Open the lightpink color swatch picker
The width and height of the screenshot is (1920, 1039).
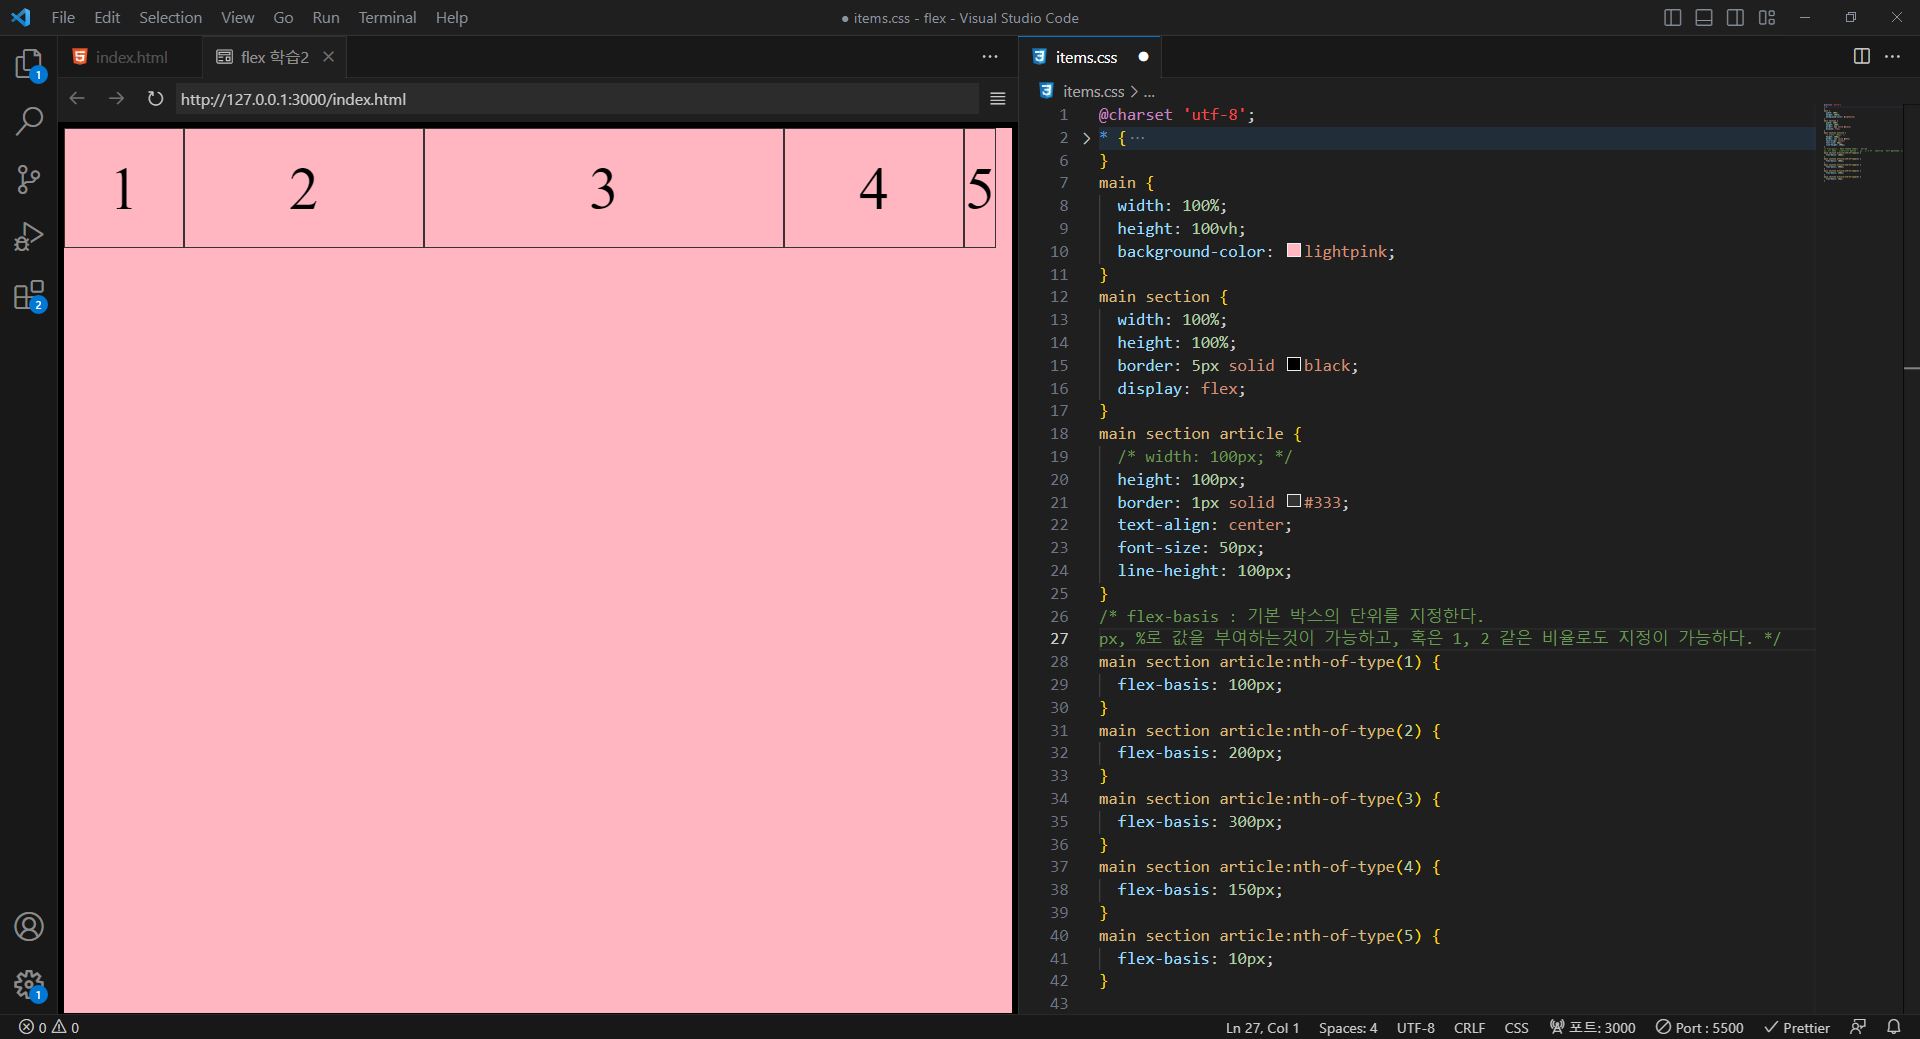(x=1293, y=250)
